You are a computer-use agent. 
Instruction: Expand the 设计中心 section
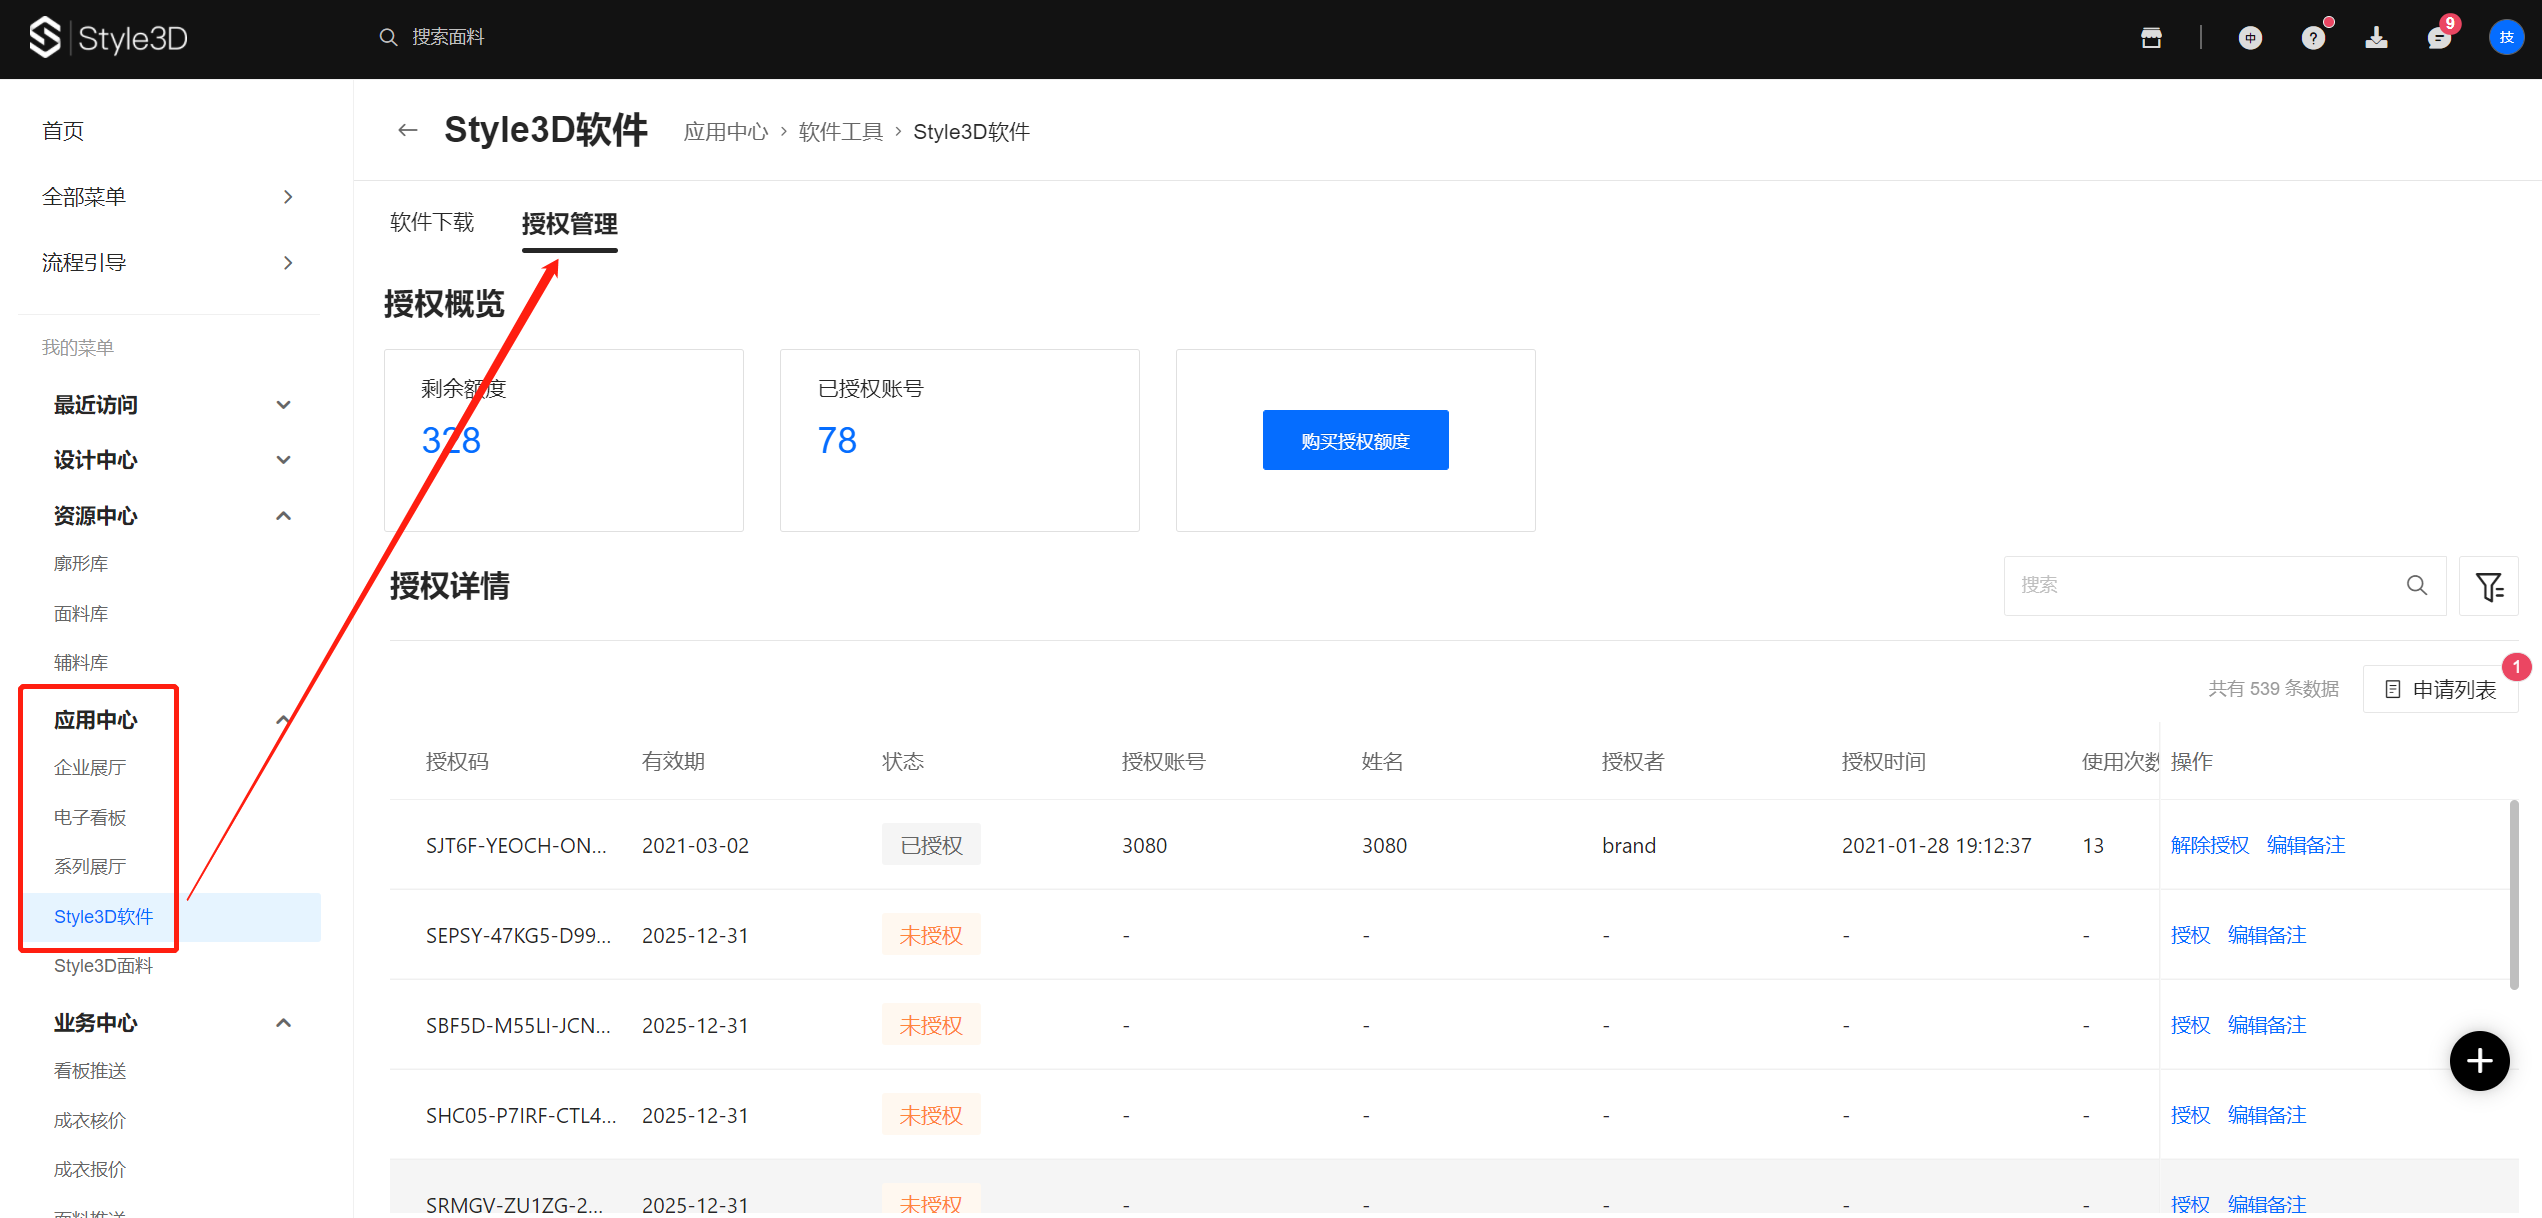point(283,460)
